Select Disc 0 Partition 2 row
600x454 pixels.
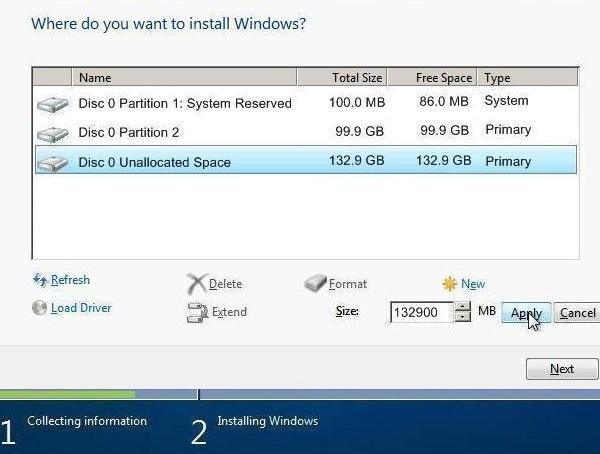(306, 132)
